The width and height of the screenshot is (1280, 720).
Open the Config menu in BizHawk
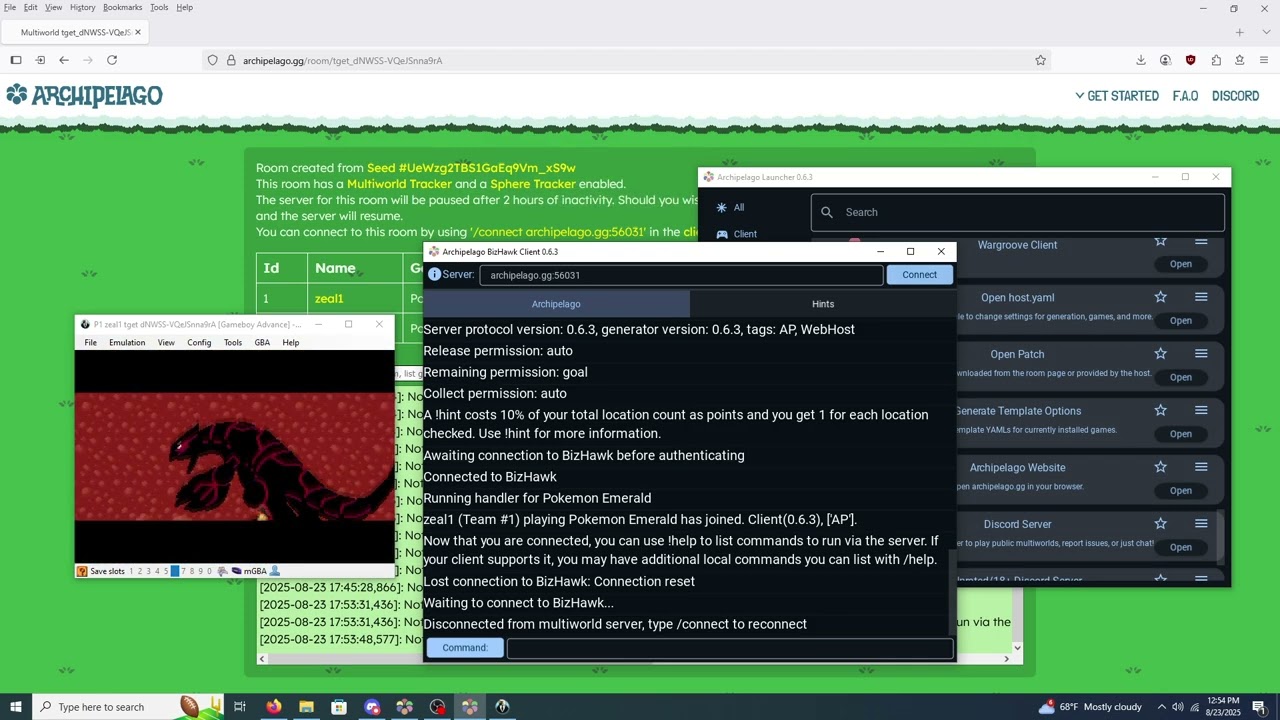[199, 342]
